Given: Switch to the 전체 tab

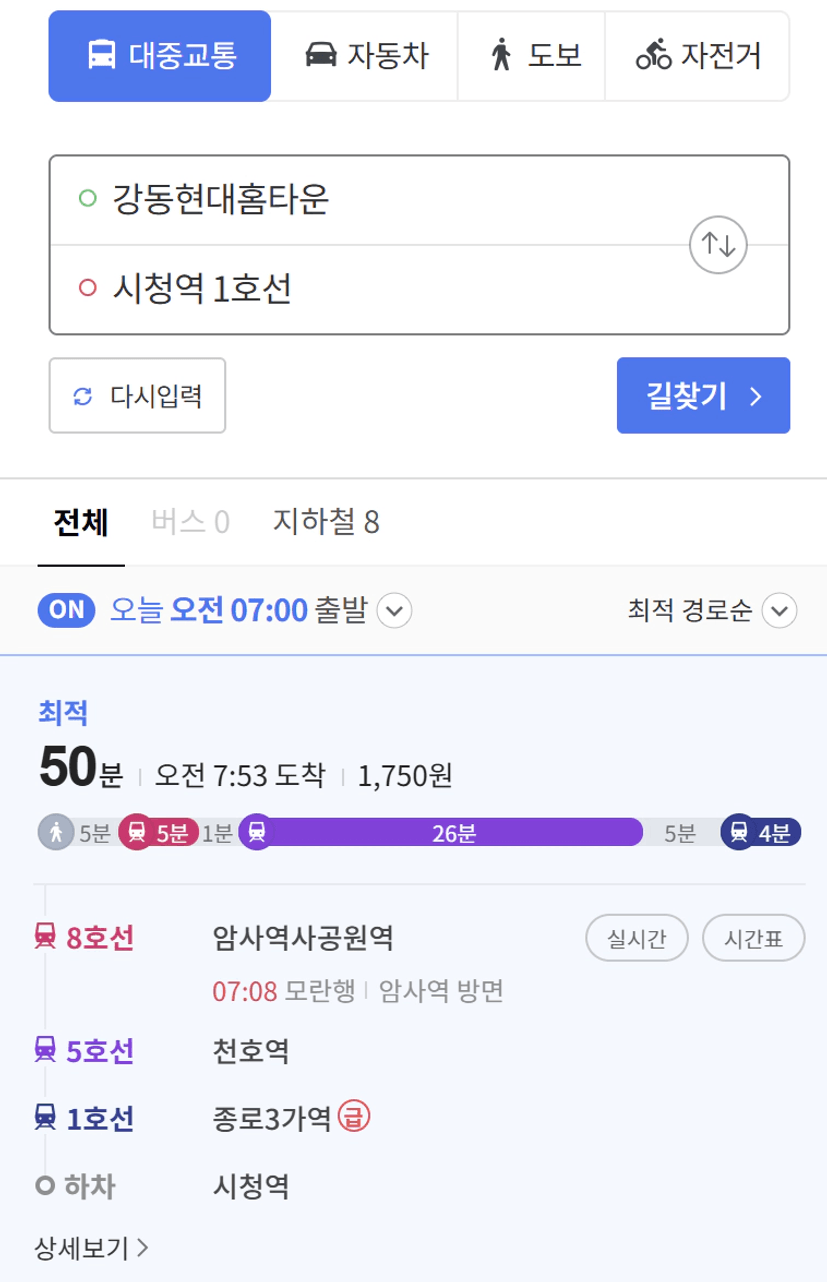Looking at the screenshot, I should pyautogui.click(x=81, y=522).
